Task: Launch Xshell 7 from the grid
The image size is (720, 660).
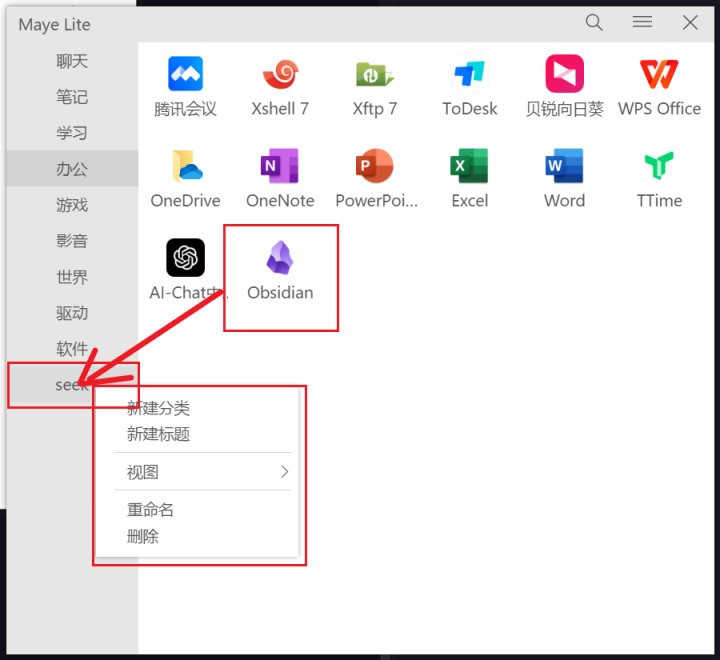Action: 280,74
